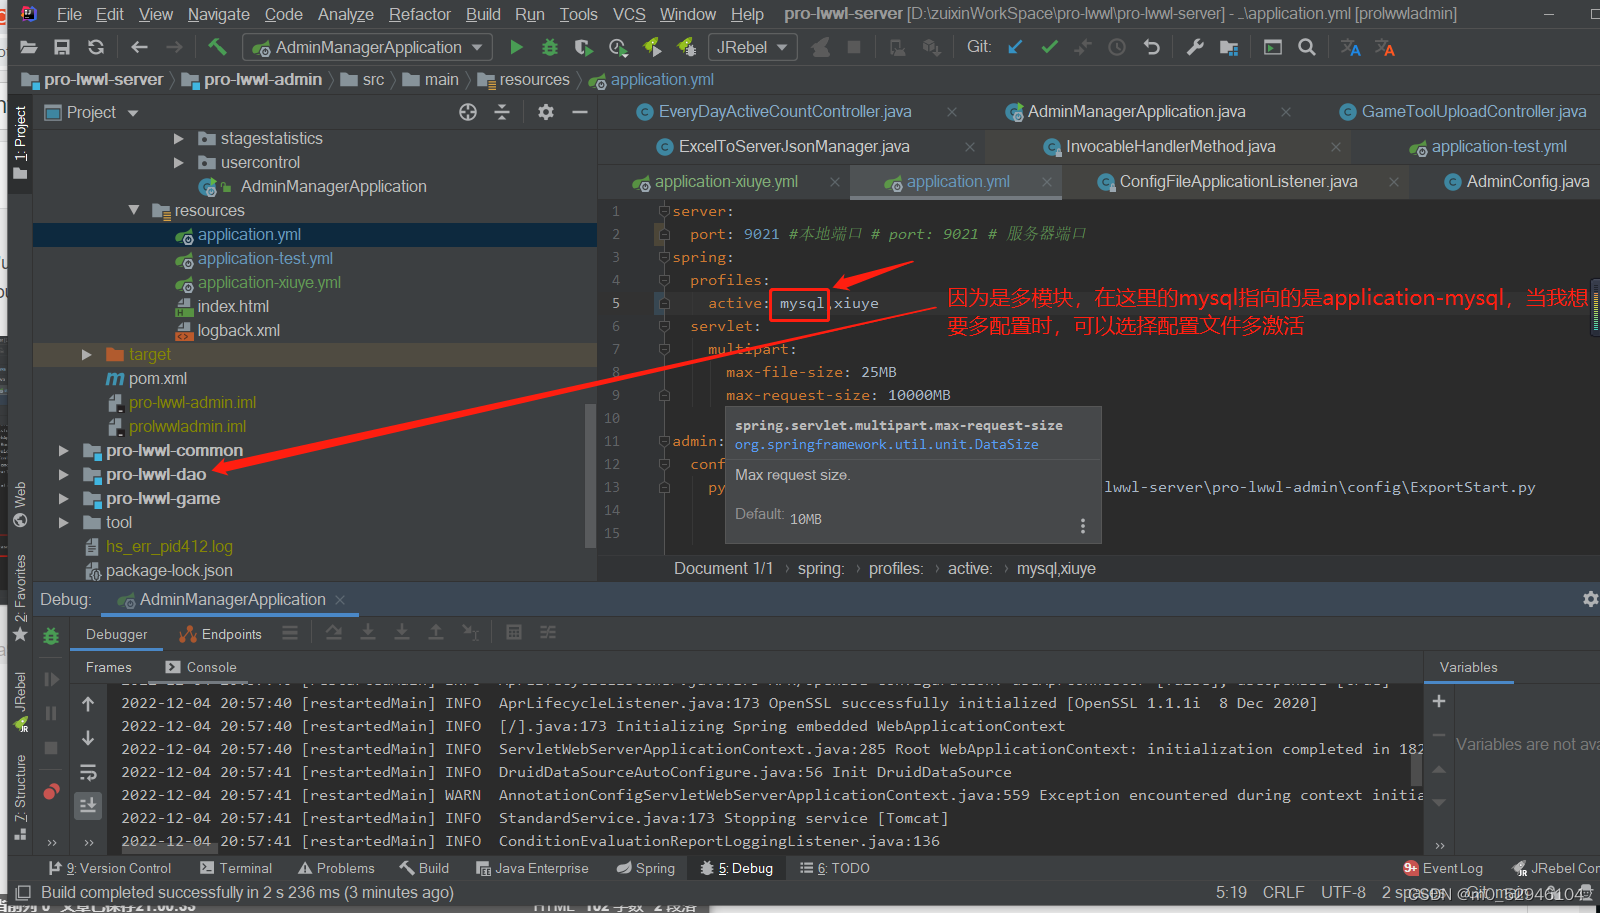Open IDE settings with wrench icon
This screenshot has width=1600, height=913.
pyautogui.click(x=1193, y=47)
